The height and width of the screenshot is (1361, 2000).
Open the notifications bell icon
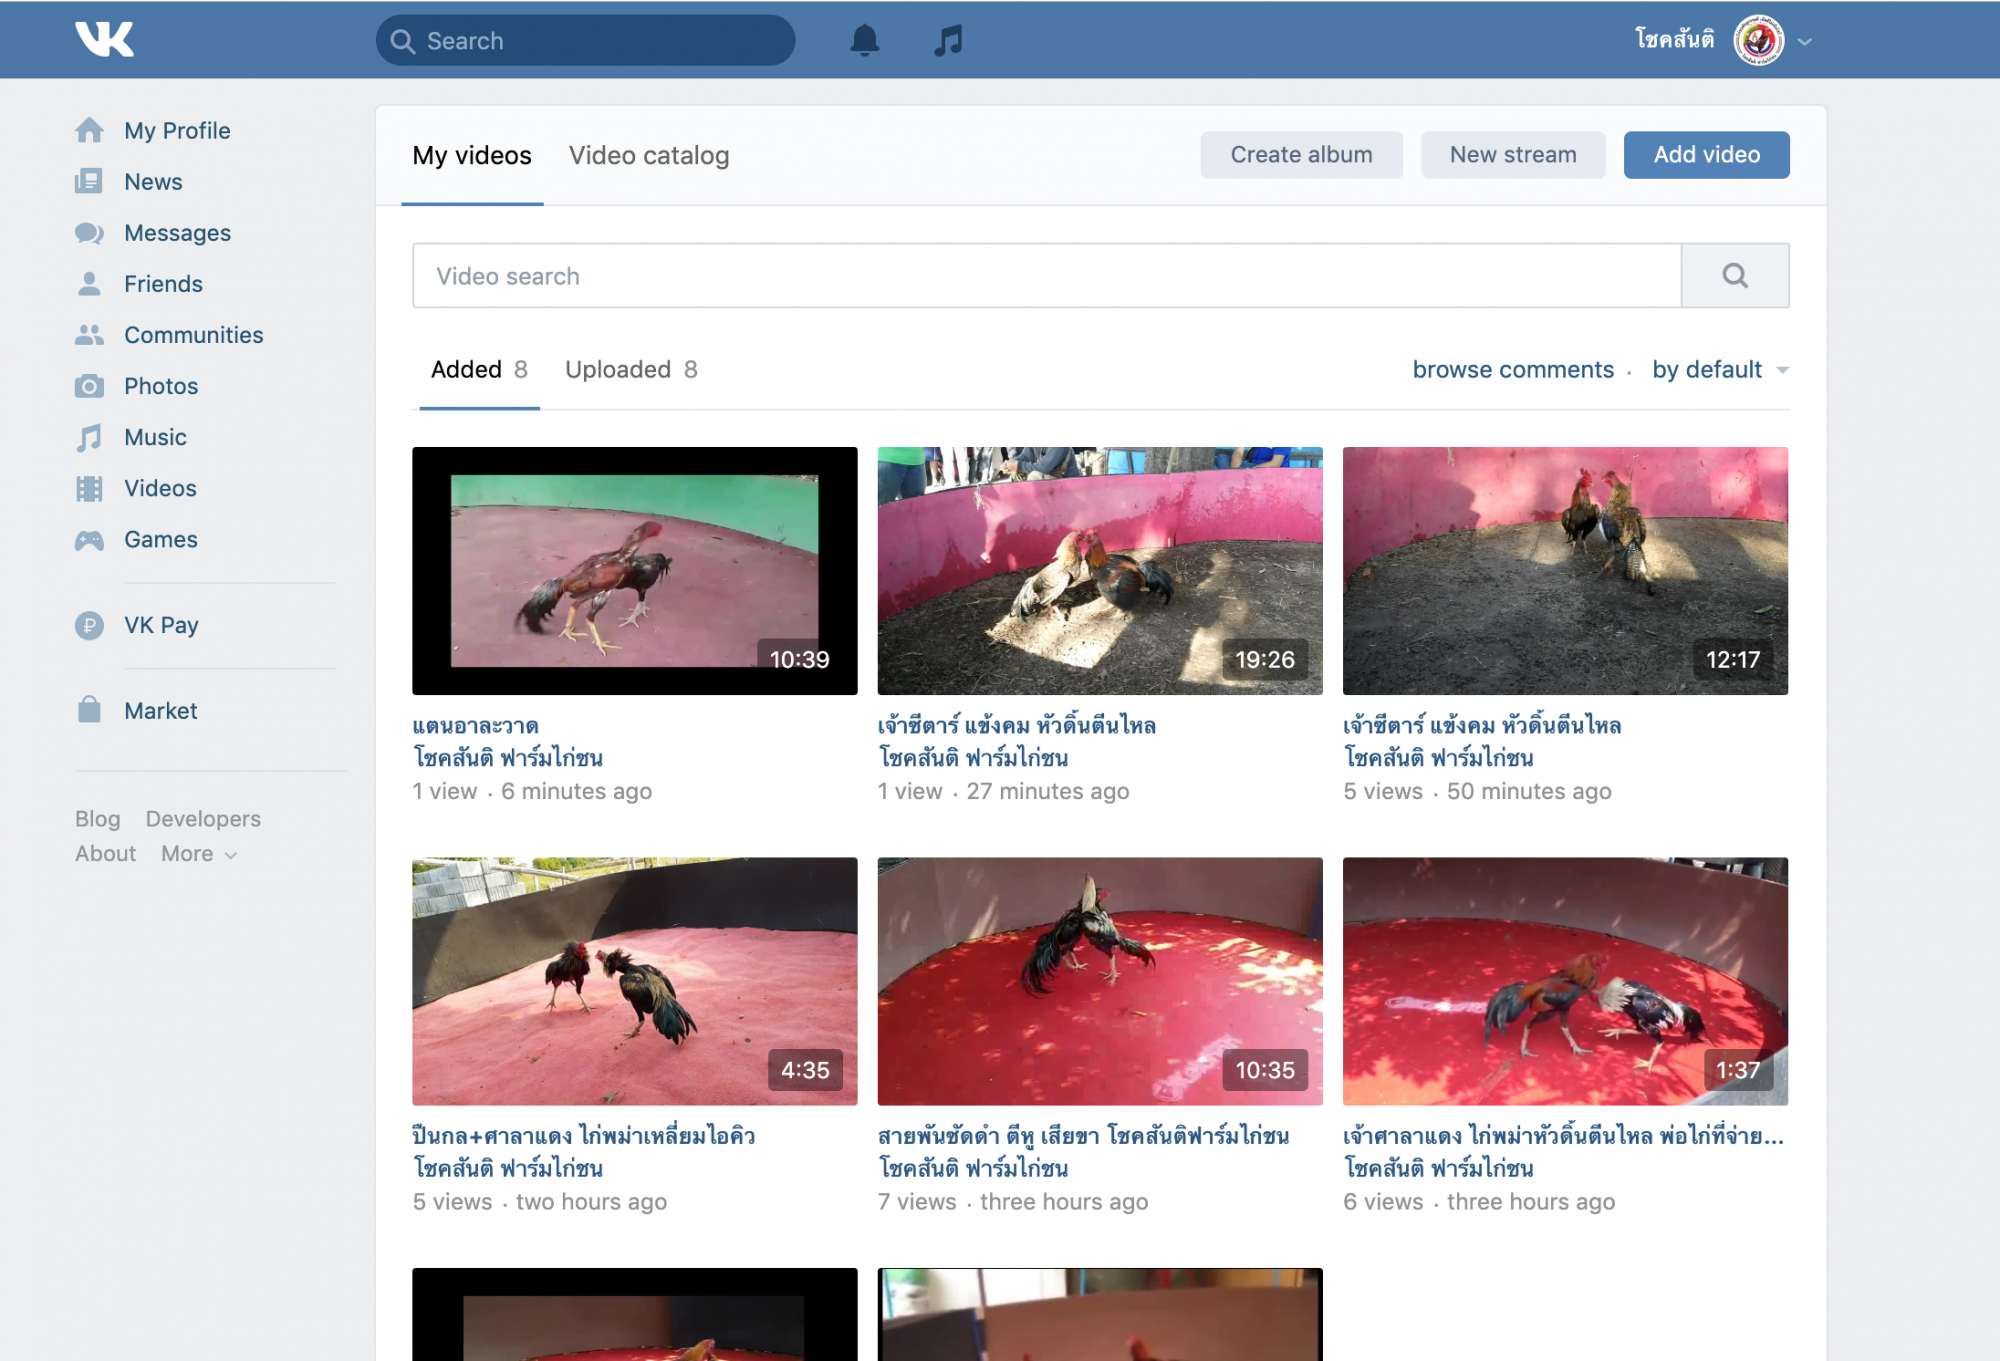(x=864, y=41)
